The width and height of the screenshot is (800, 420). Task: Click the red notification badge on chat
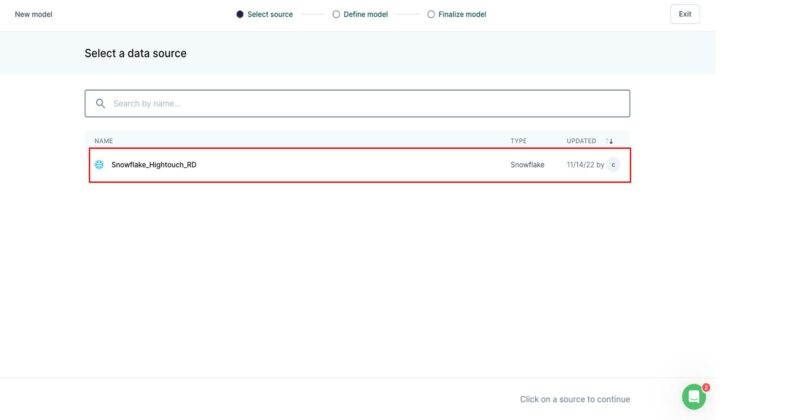[706, 387]
